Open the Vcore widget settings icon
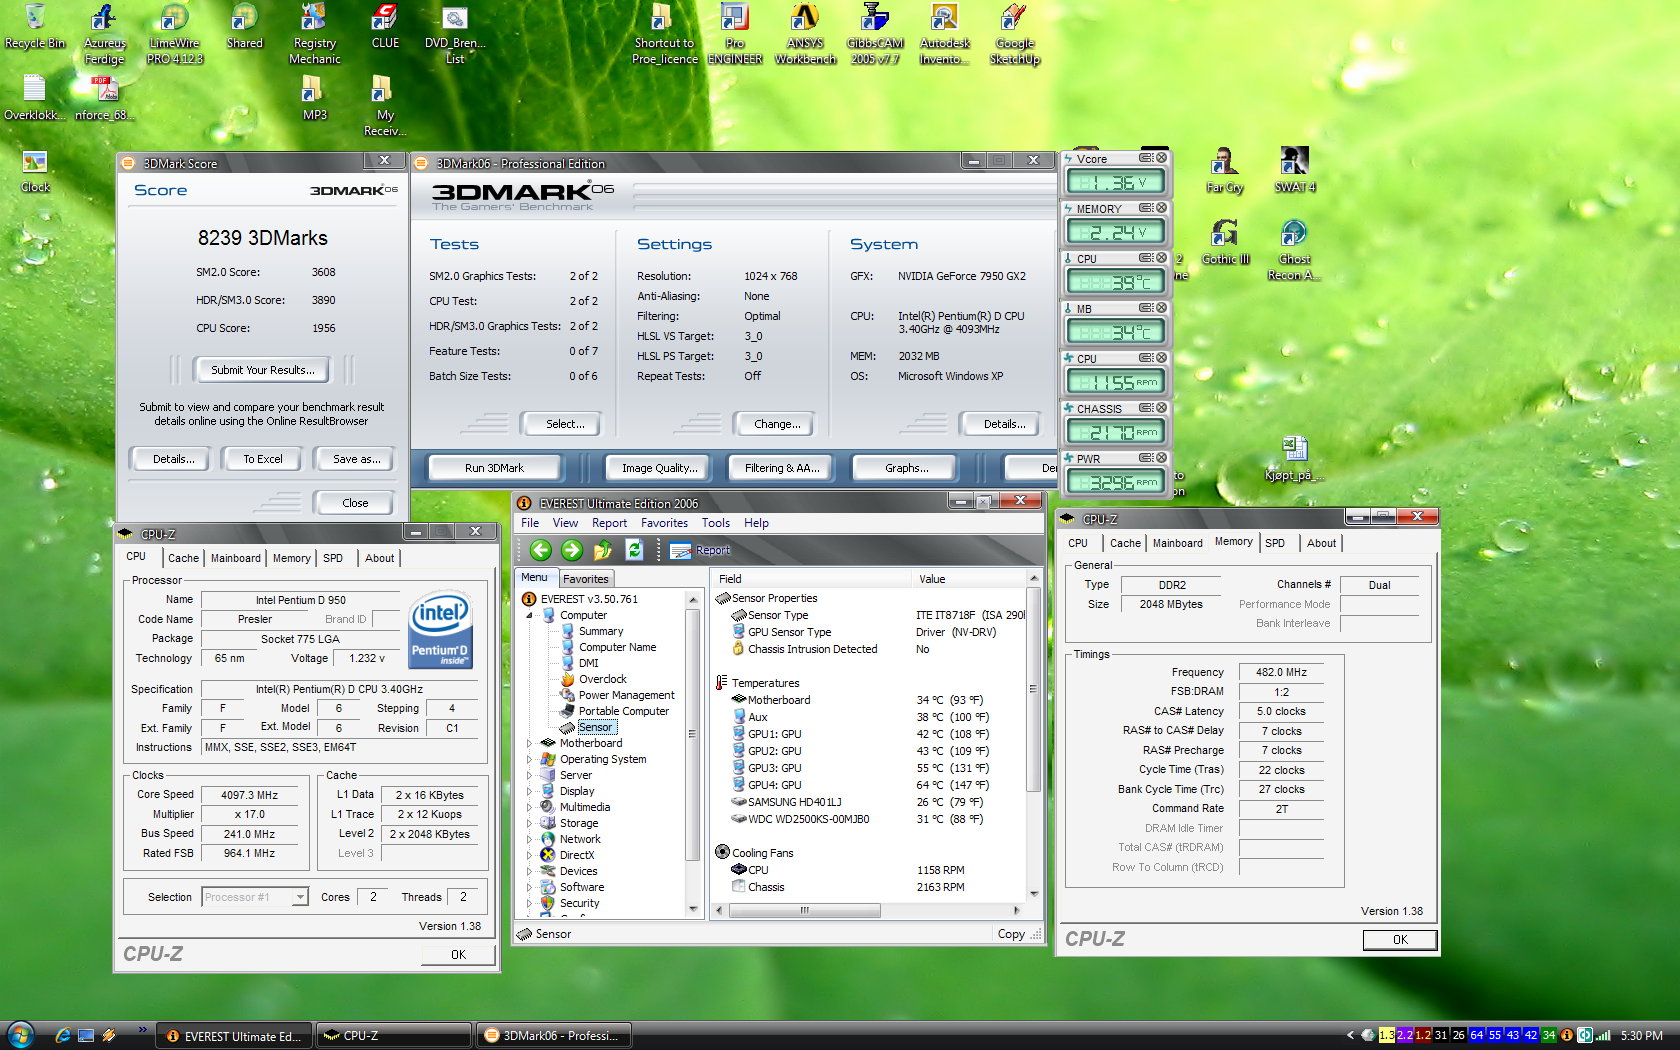Image resolution: width=1680 pixels, height=1050 pixels. point(1146,158)
